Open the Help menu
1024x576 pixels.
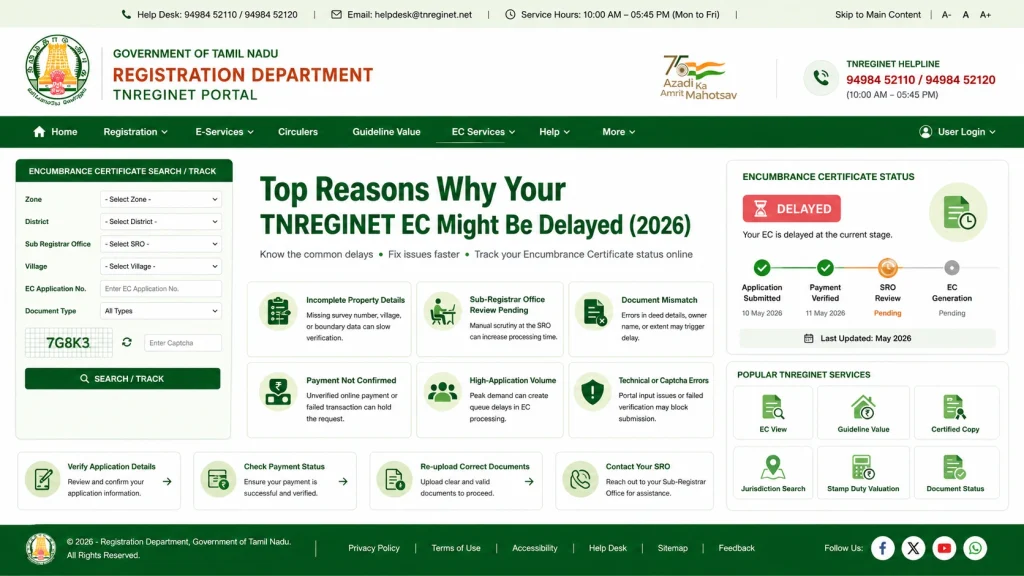pos(554,132)
